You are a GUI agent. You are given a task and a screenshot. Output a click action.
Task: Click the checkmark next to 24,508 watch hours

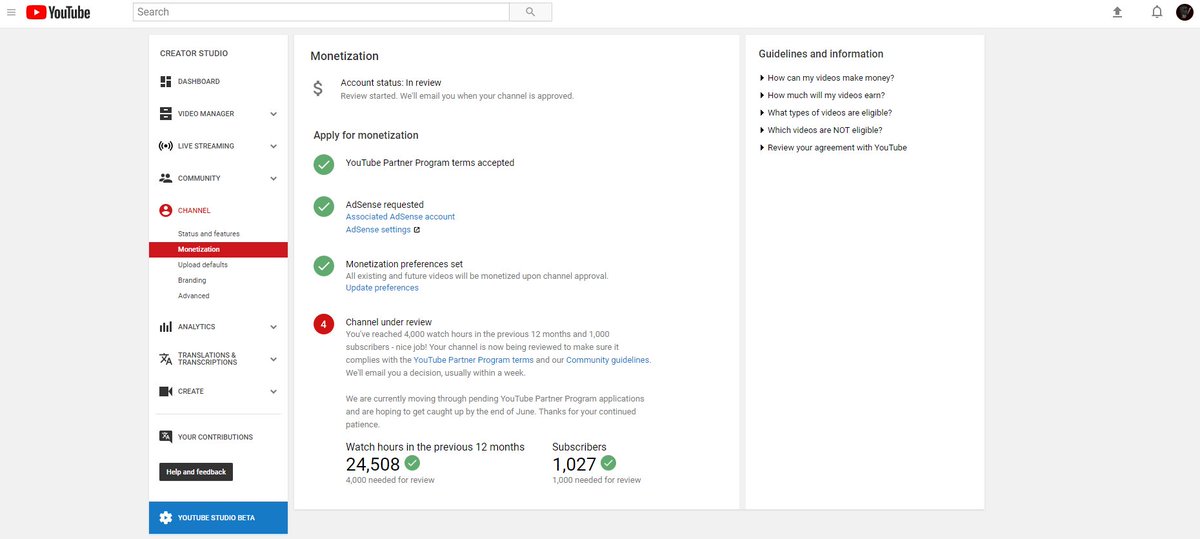412,463
